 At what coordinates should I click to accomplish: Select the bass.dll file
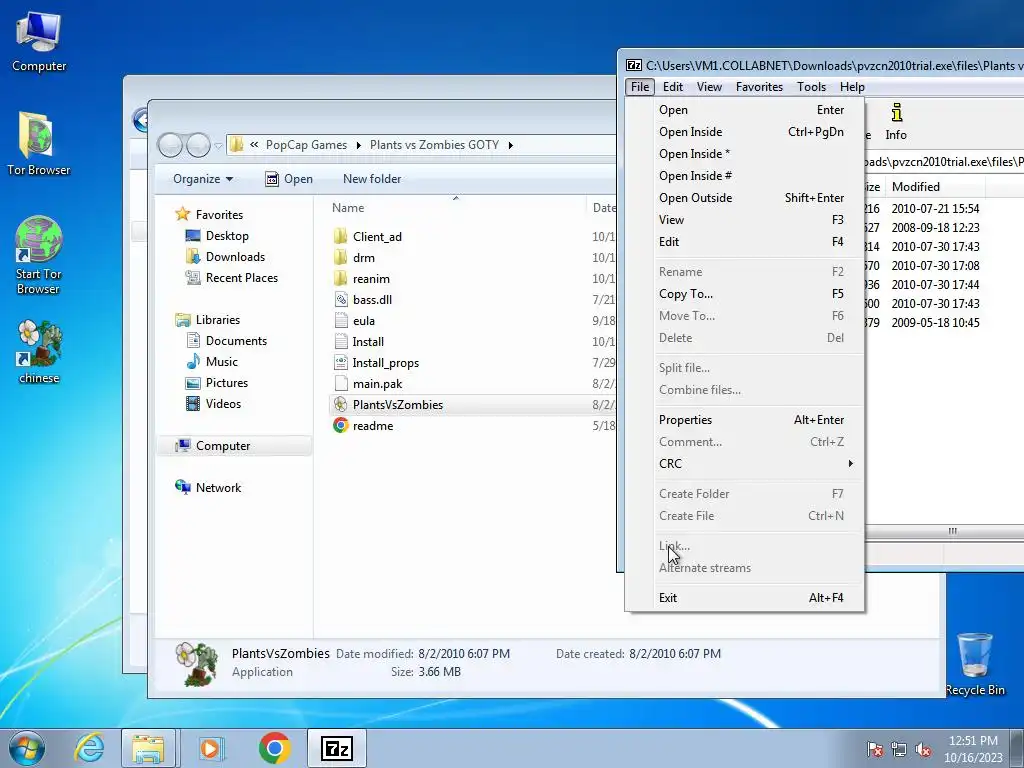pyautogui.click(x=372, y=300)
